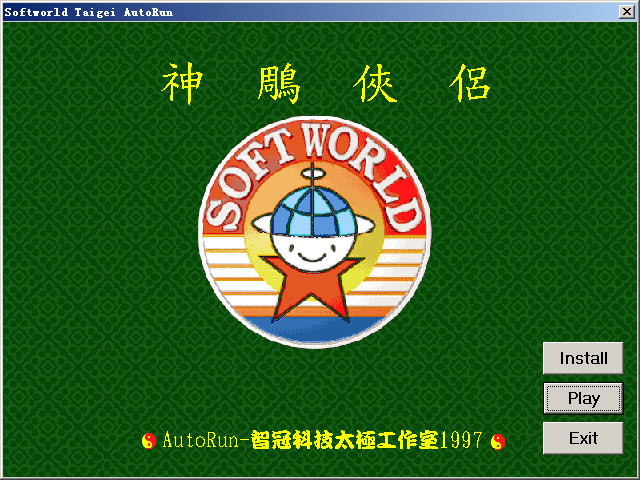Close the Softworld Taigei AutoRun window
Screen dimensions: 640x480
(627, 11)
